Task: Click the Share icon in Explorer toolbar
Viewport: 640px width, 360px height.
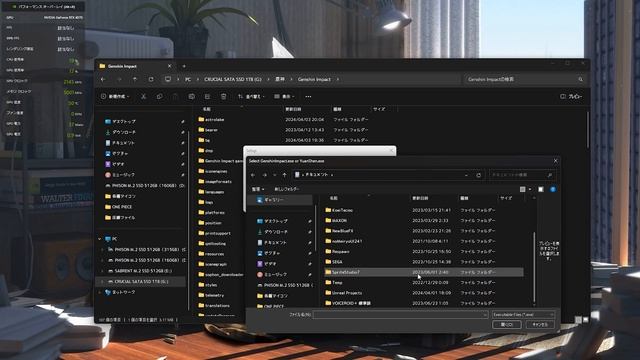Action: 207,97
